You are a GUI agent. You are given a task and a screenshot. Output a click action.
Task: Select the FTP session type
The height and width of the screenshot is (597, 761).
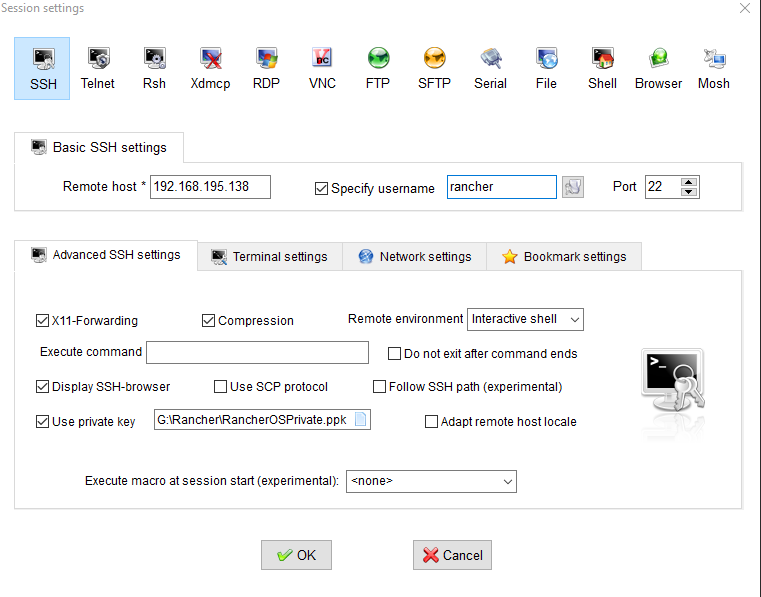(378, 68)
